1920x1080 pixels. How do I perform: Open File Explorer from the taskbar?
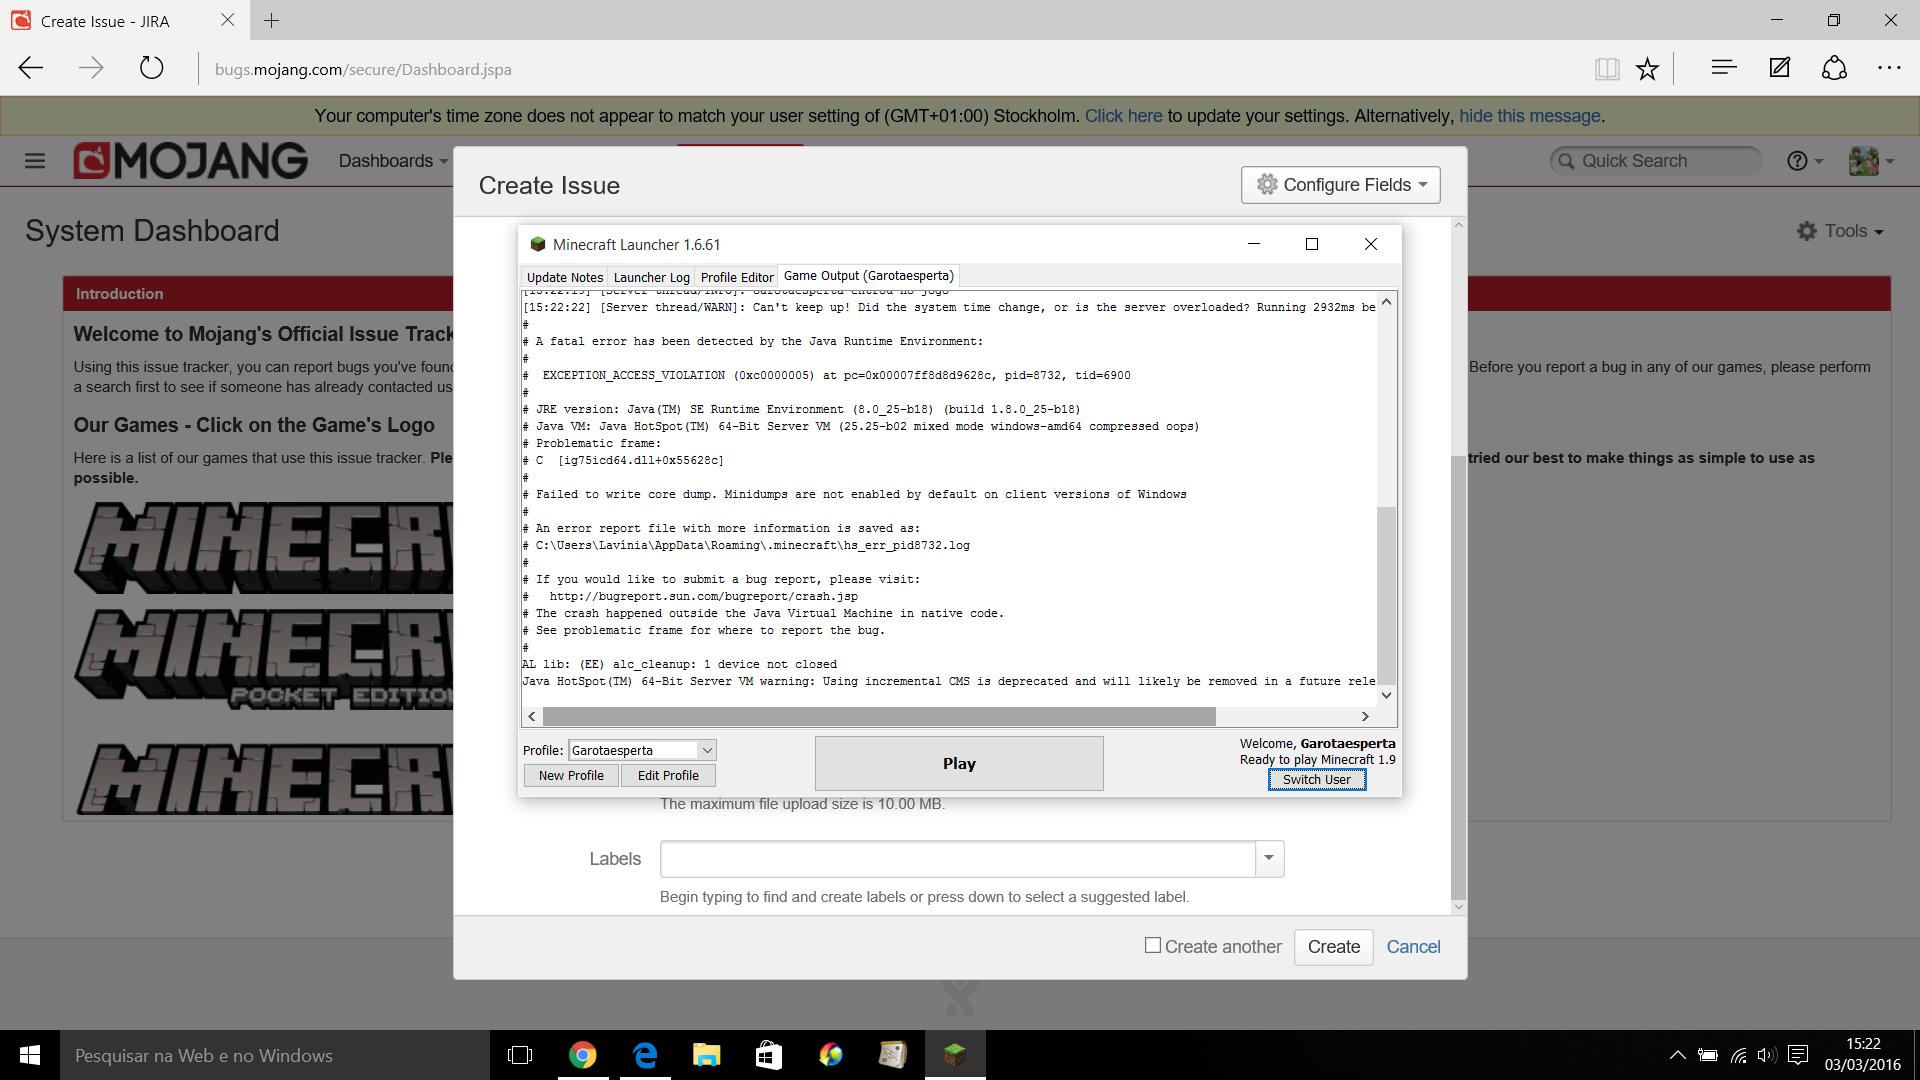707,1055
